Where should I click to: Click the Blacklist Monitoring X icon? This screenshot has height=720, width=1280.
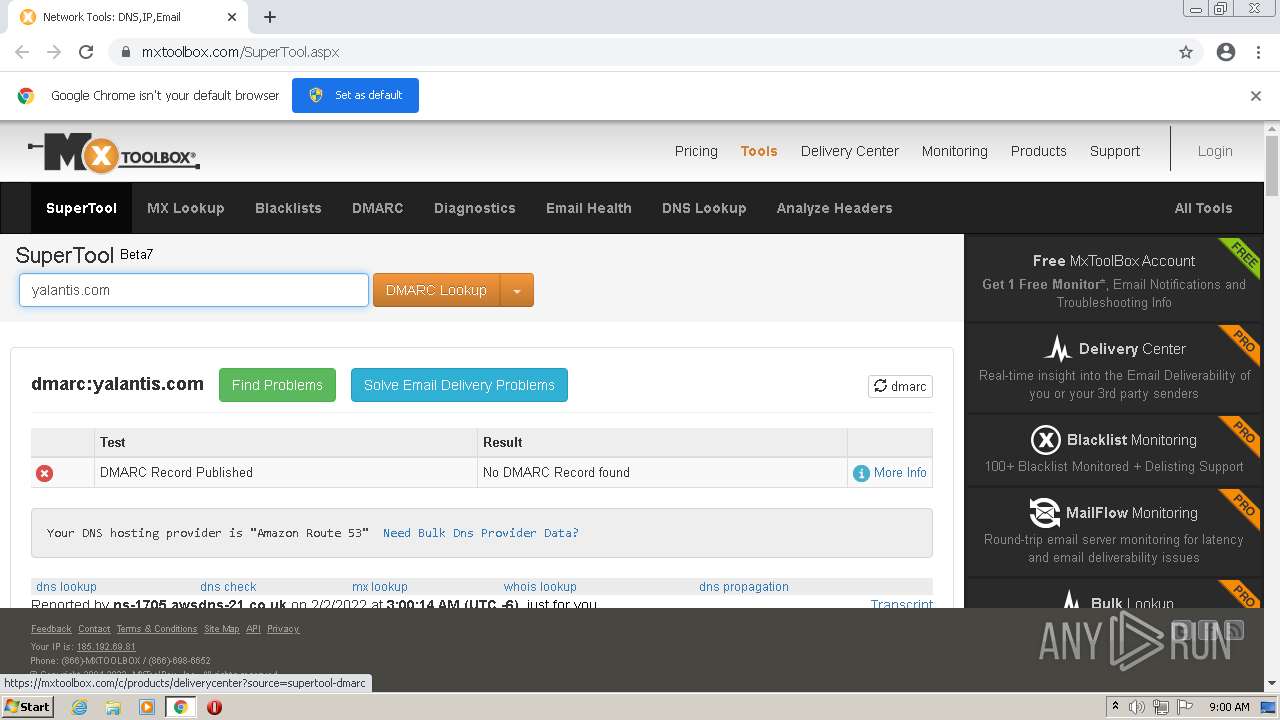1045,440
